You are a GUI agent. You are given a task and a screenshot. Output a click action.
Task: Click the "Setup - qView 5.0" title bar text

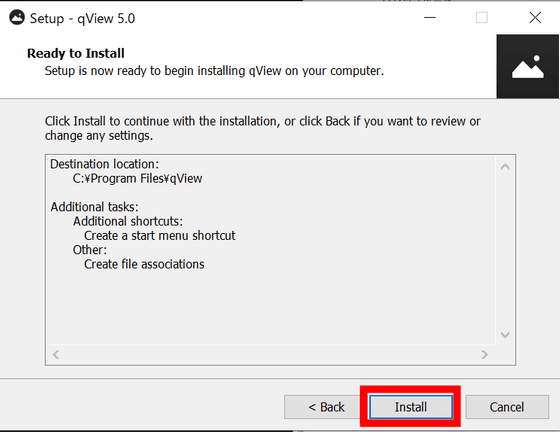pos(82,18)
